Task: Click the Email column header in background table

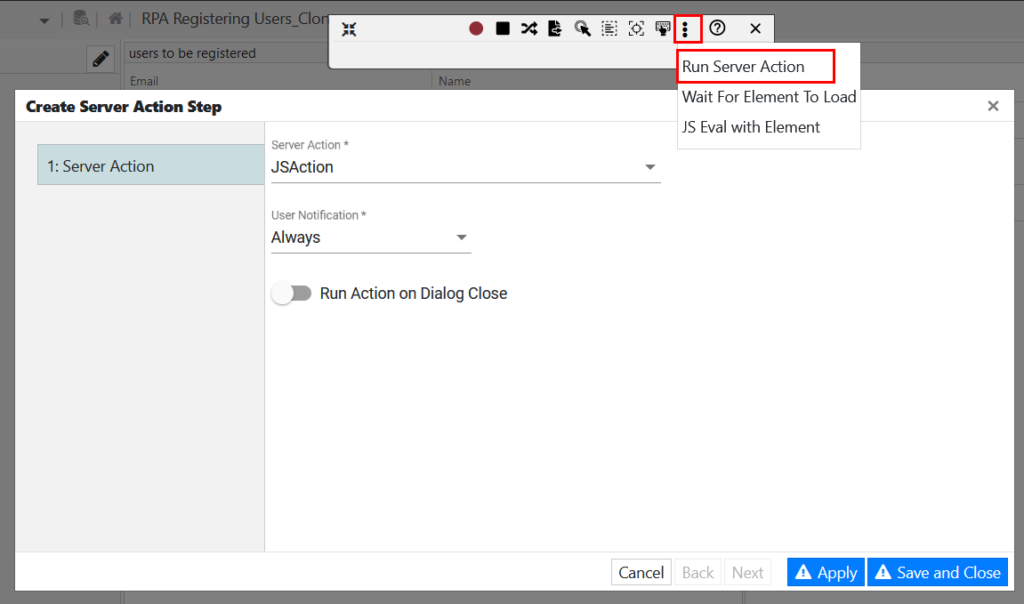Action: 144,82
